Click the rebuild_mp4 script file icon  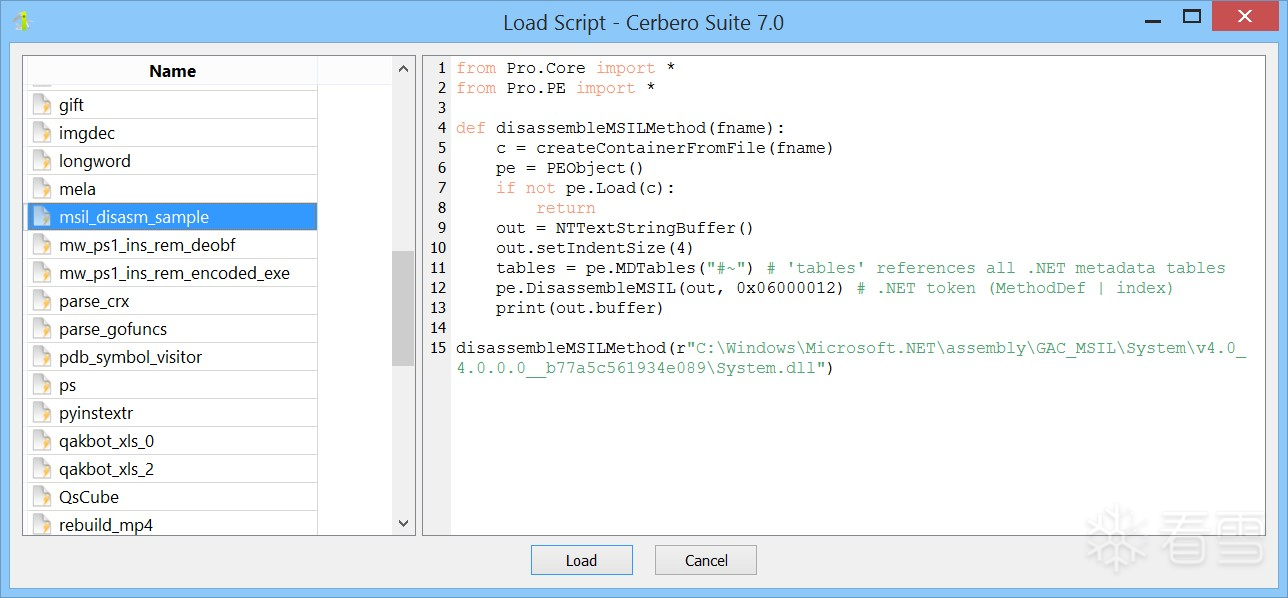tap(42, 525)
